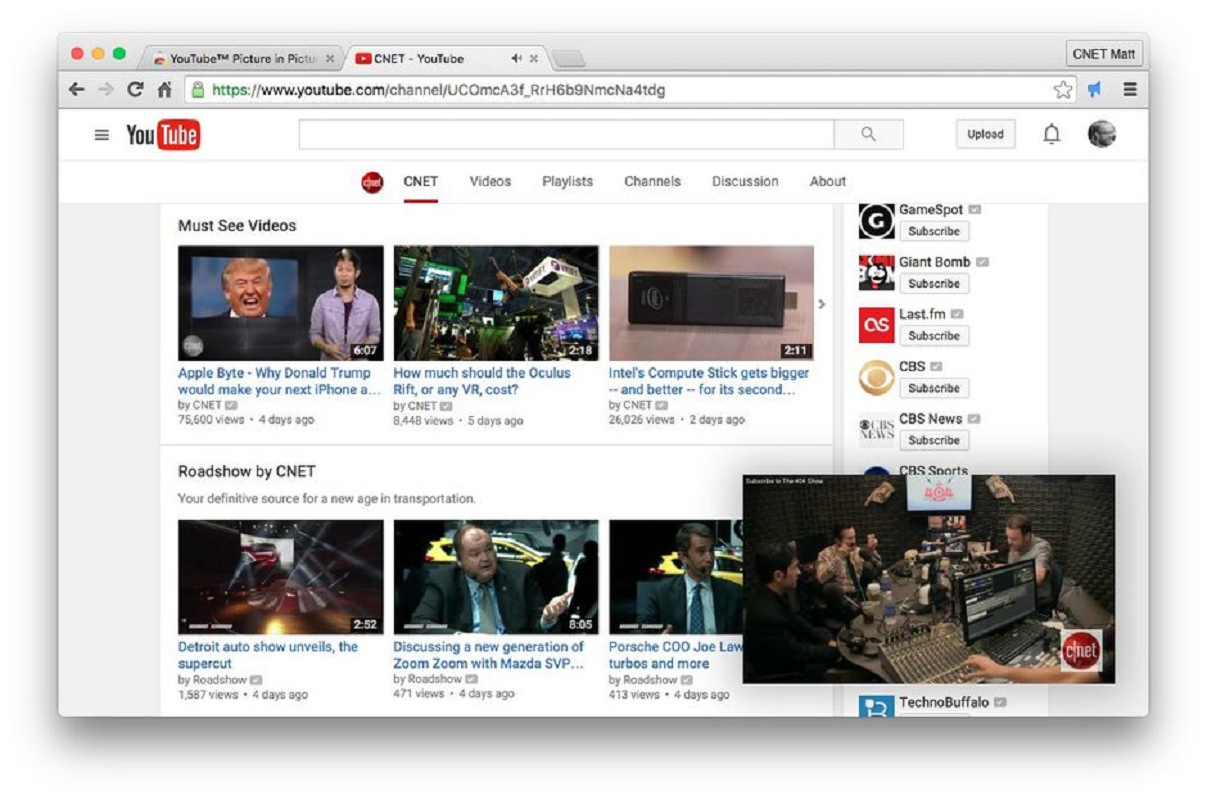Subscribe to GameSpot
This screenshot has width=1207, height=800.
pyautogui.click(x=934, y=231)
